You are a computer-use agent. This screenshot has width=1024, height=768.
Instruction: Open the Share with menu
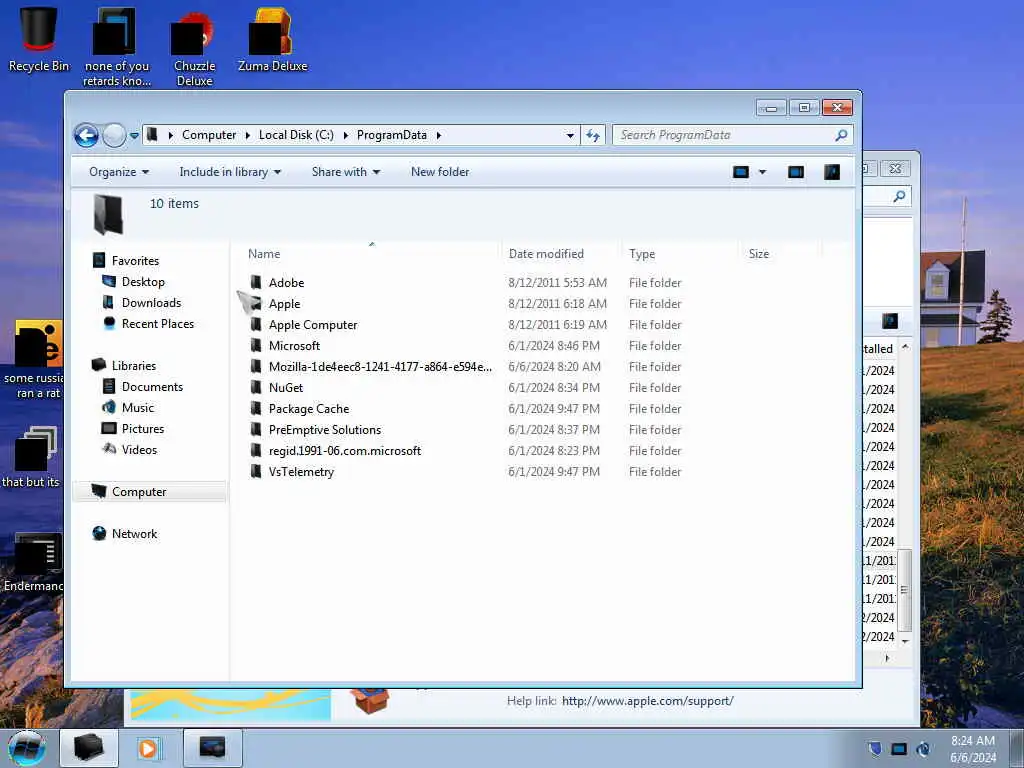click(345, 172)
